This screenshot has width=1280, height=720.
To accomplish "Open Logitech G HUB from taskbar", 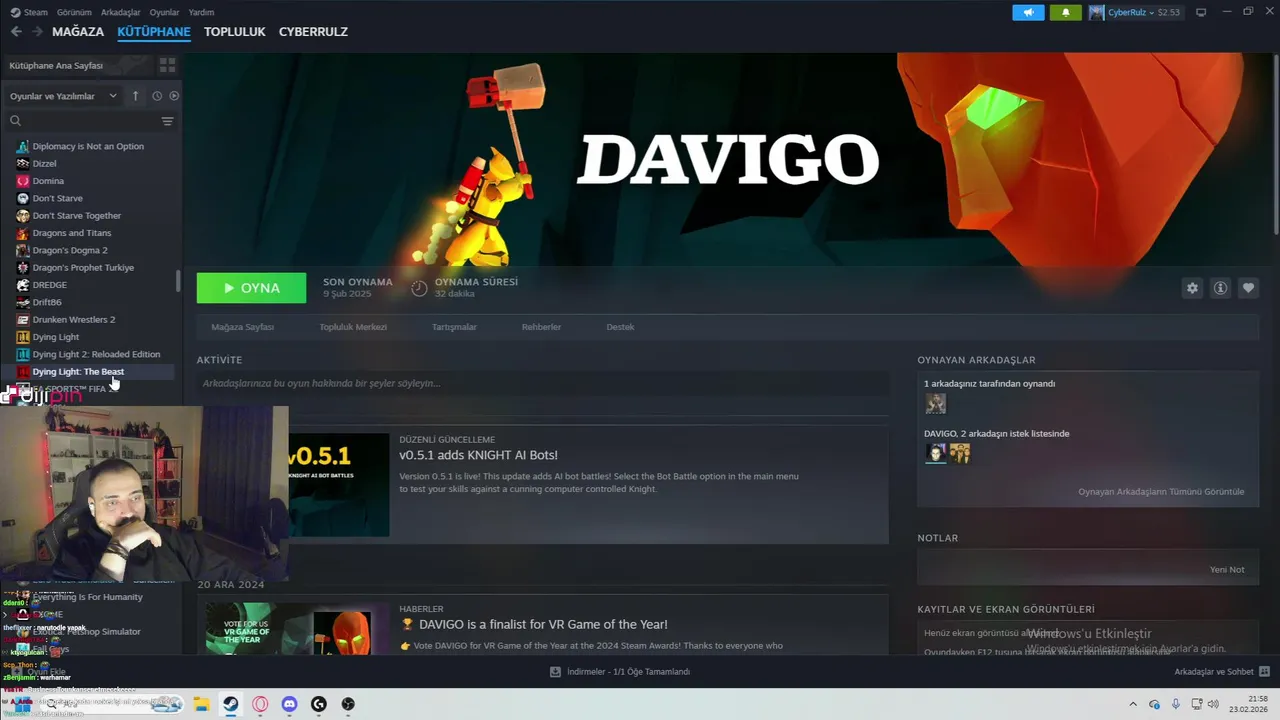I will pos(319,704).
